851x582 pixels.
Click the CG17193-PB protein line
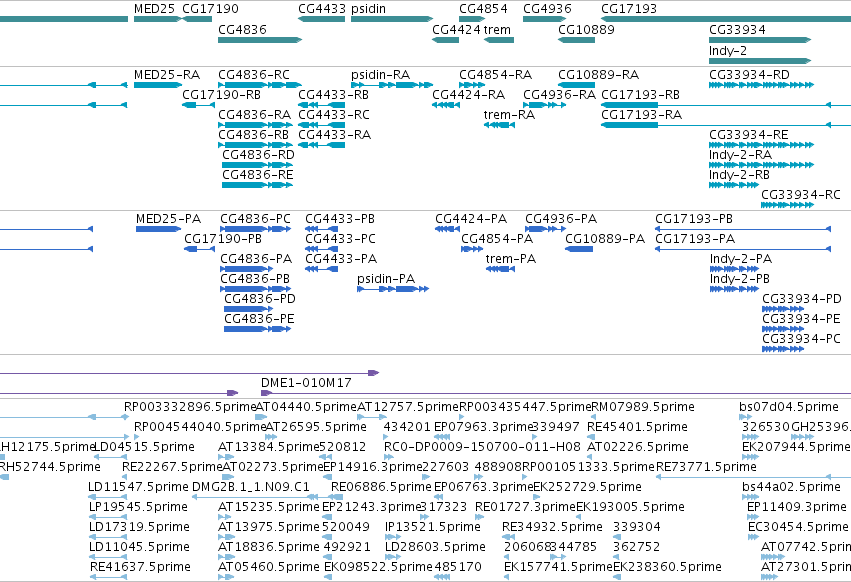743,229
